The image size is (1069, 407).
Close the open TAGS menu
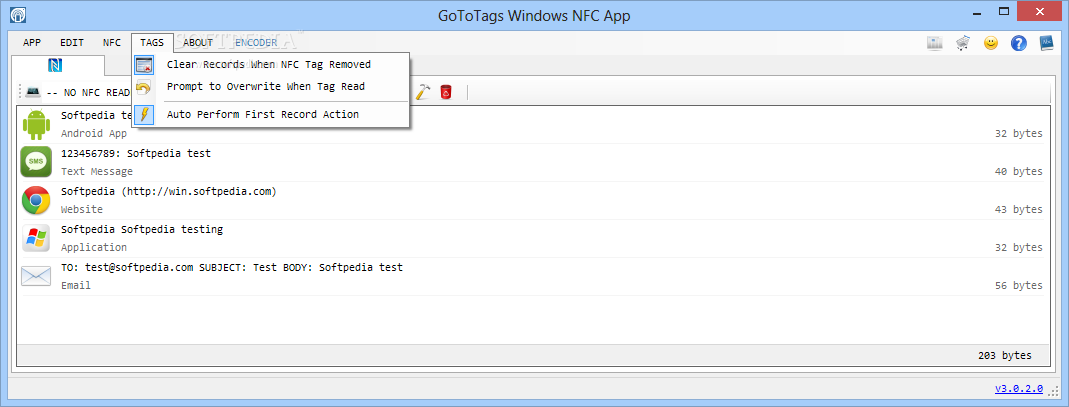click(x=152, y=42)
